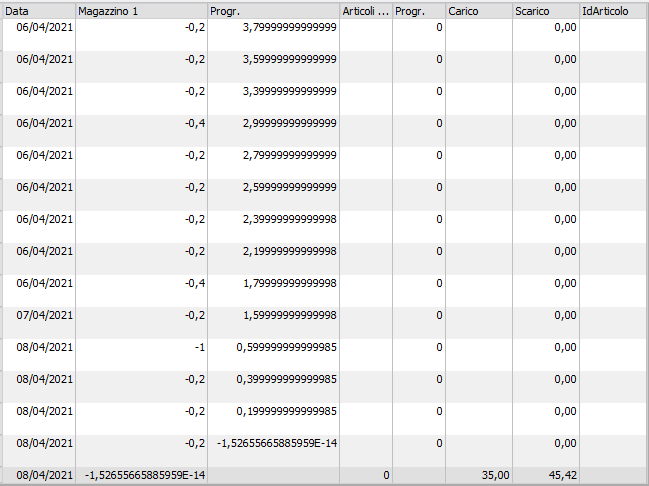Click the 35,00 Carico total
This screenshot has height=486, width=649.
[479, 475]
